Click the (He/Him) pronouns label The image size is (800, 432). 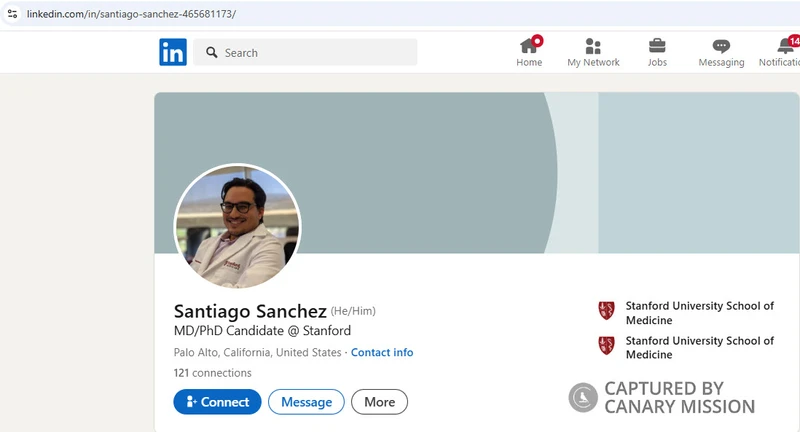(x=353, y=311)
